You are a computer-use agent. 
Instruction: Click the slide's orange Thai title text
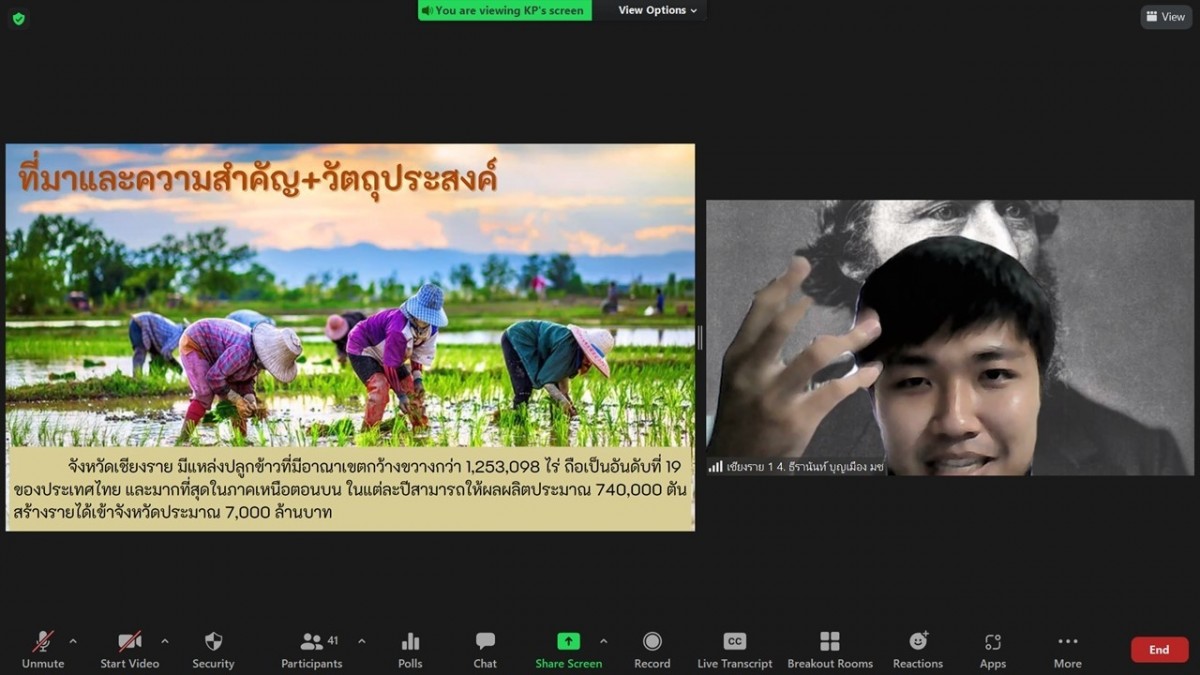tap(258, 179)
